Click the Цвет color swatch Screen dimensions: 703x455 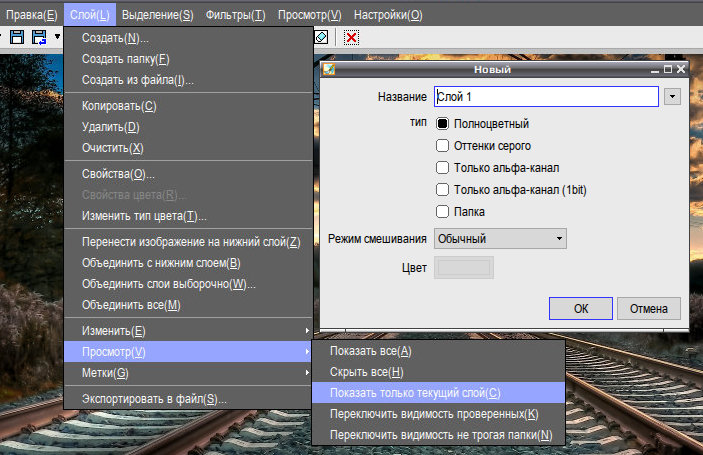click(x=464, y=268)
